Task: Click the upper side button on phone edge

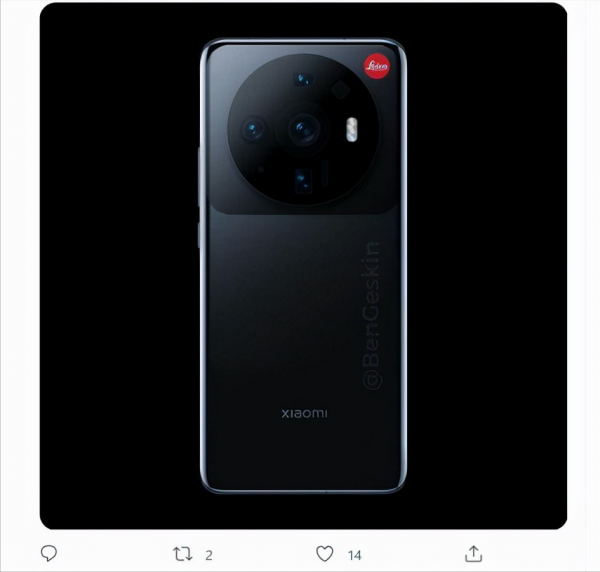Action: click(199, 176)
